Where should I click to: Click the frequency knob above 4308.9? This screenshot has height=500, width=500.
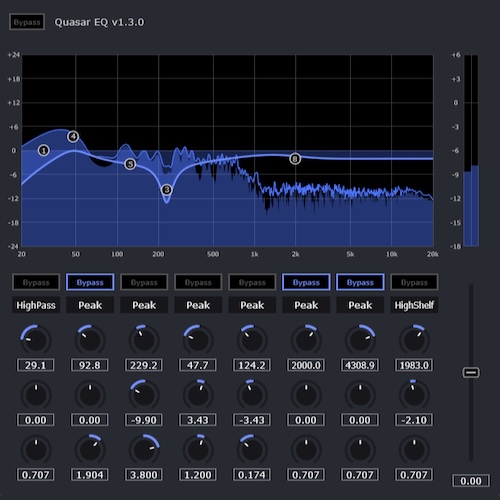tap(360, 340)
